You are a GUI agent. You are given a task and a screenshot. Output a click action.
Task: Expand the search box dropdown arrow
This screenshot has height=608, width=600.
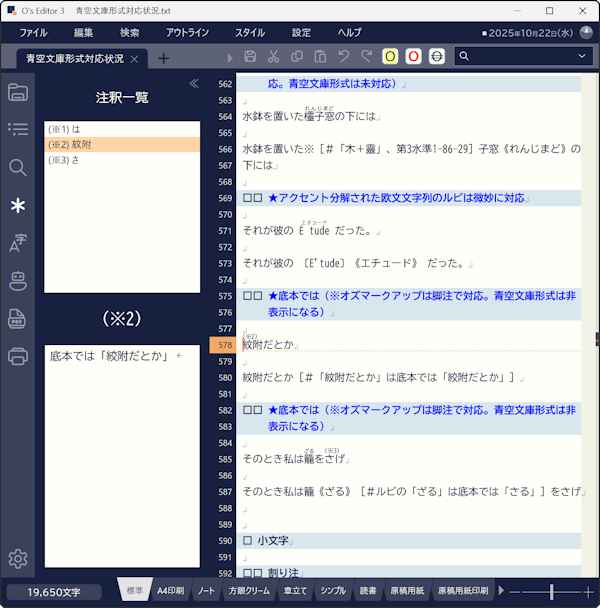click(x=584, y=57)
